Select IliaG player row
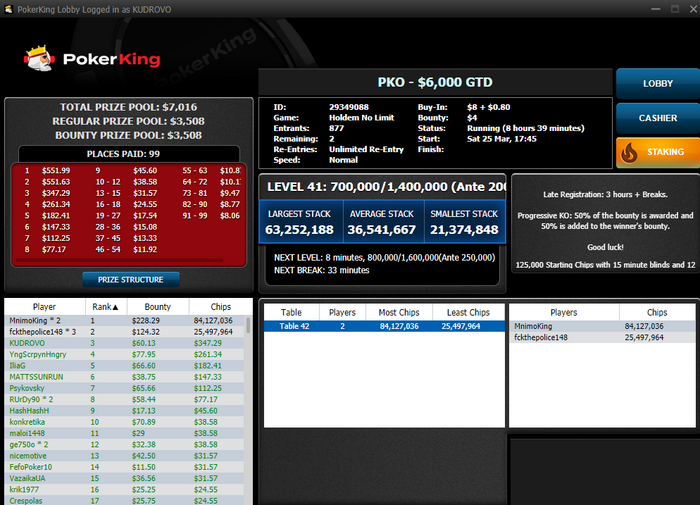This screenshot has width=700, height=505. point(124,366)
